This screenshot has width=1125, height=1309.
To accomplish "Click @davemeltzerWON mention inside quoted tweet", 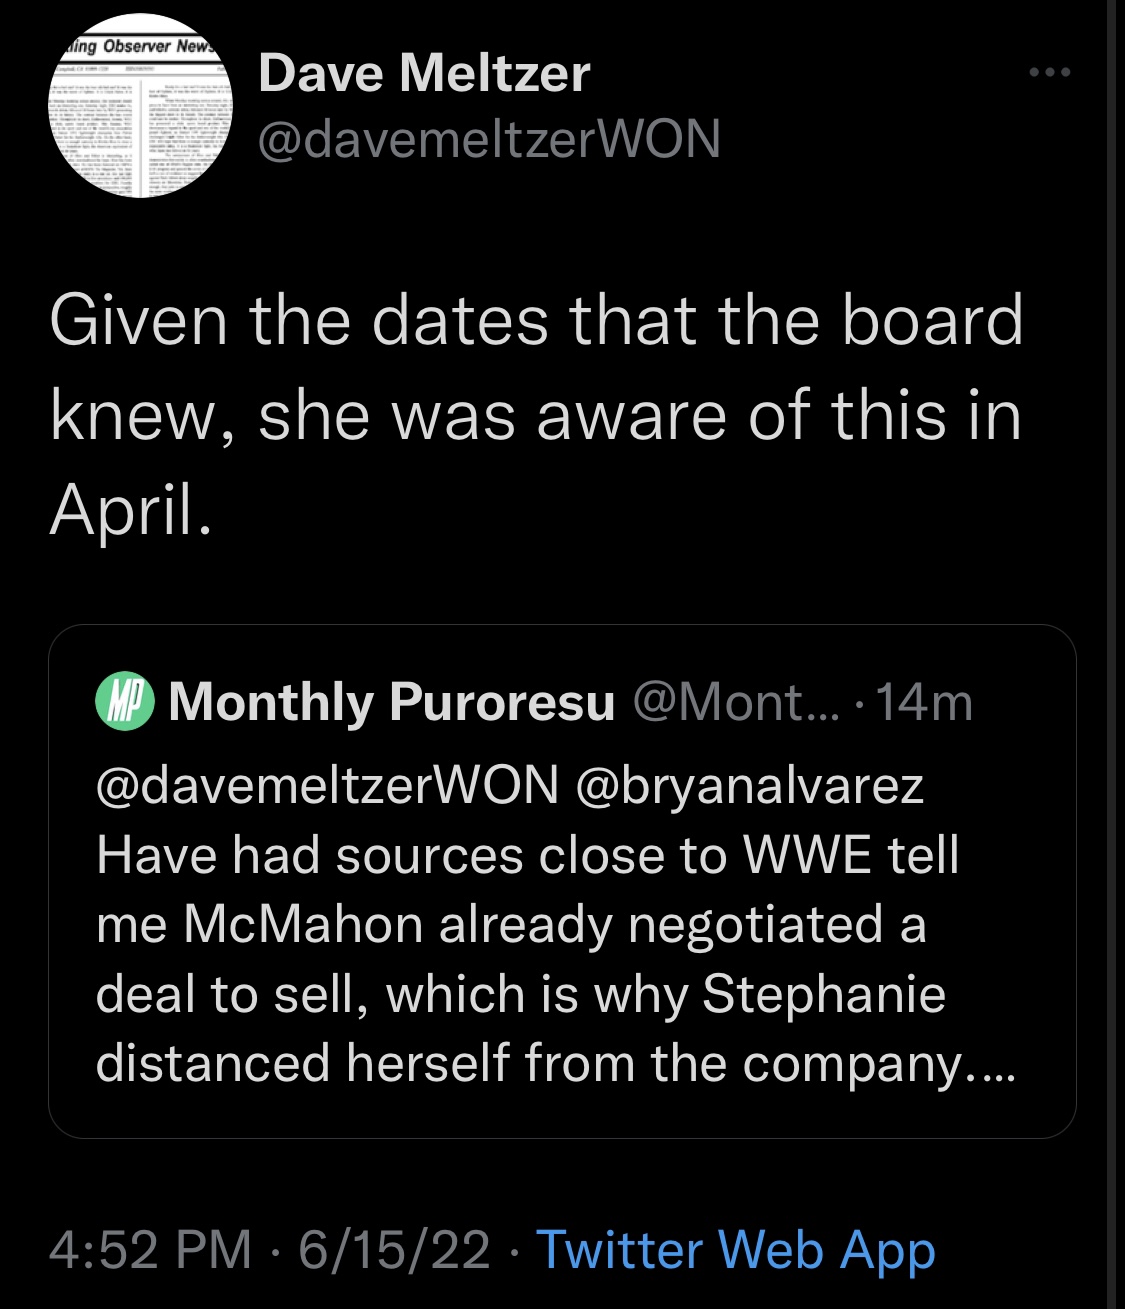I will [327, 785].
